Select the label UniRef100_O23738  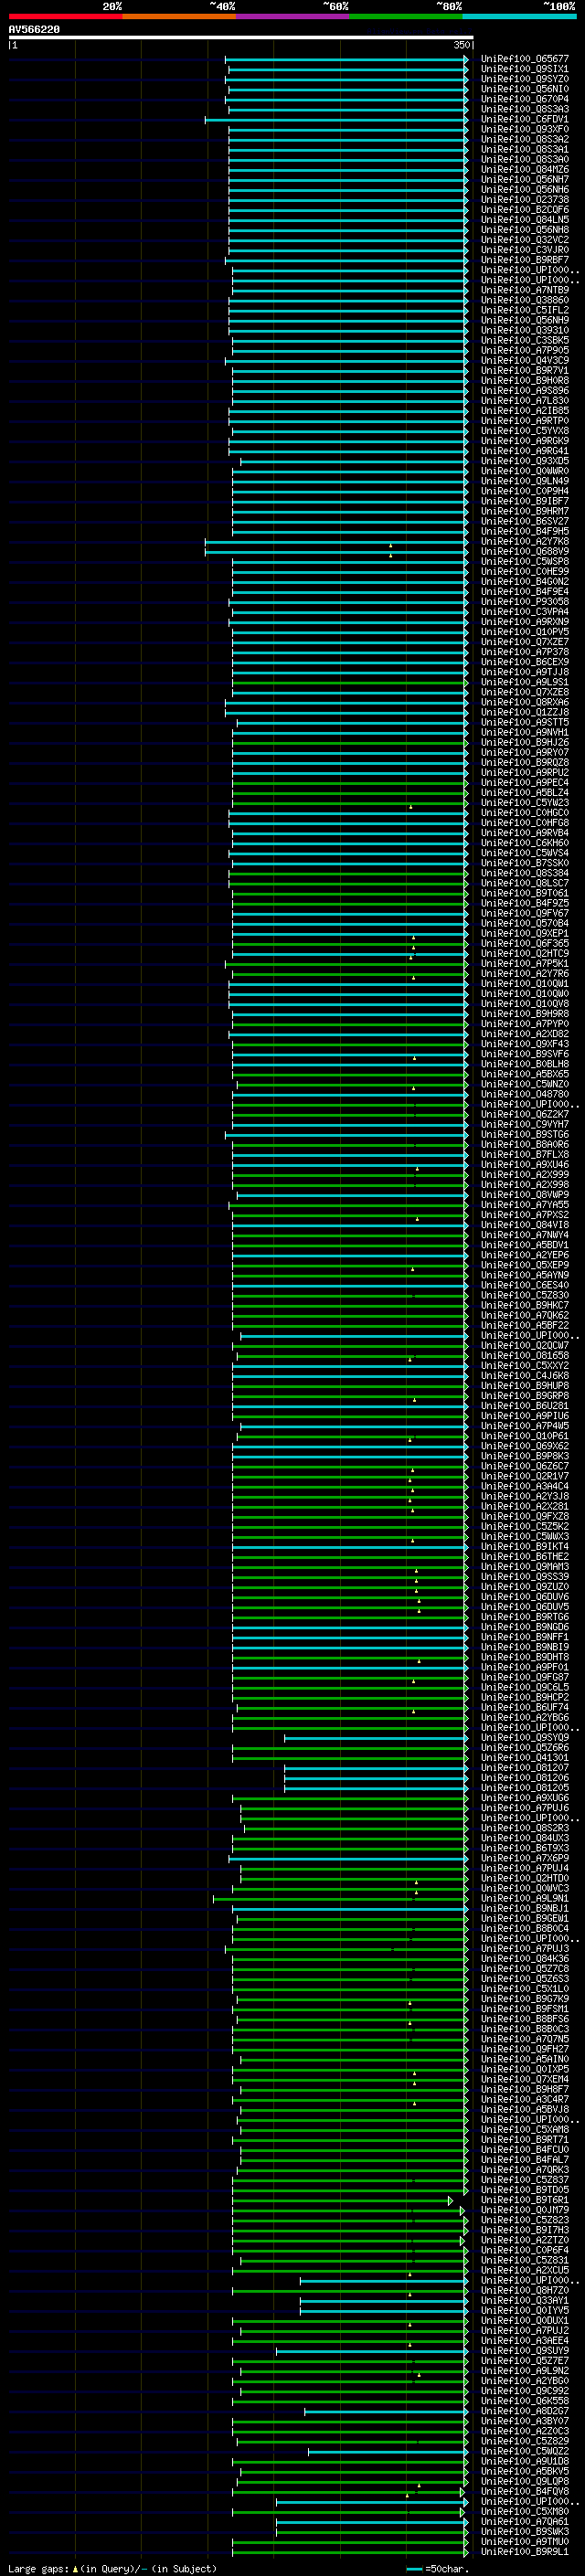[525, 200]
